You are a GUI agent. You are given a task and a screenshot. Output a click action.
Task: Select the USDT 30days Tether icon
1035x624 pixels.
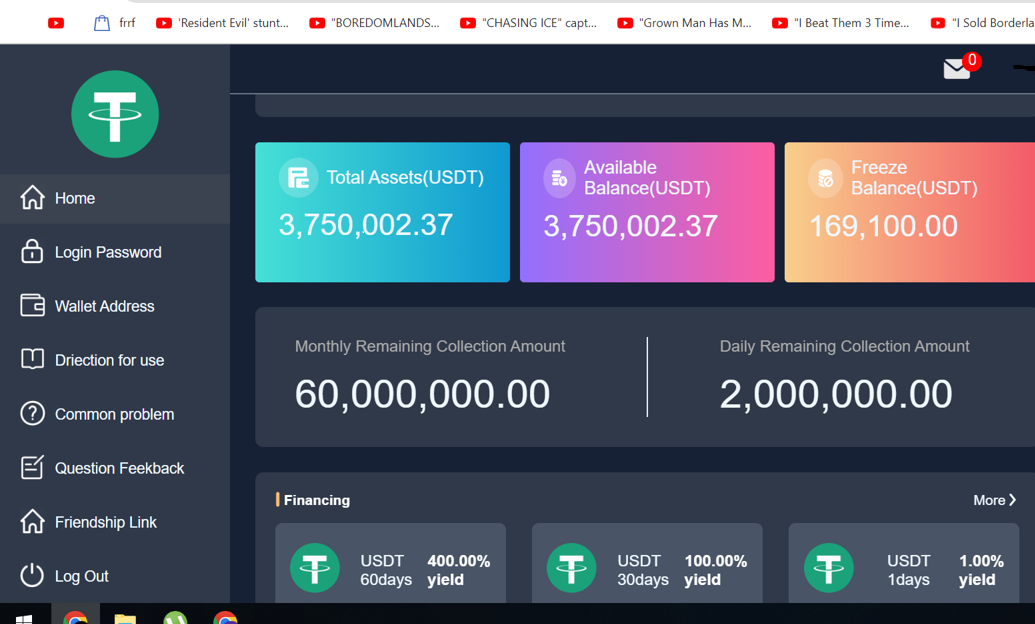[x=571, y=568]
